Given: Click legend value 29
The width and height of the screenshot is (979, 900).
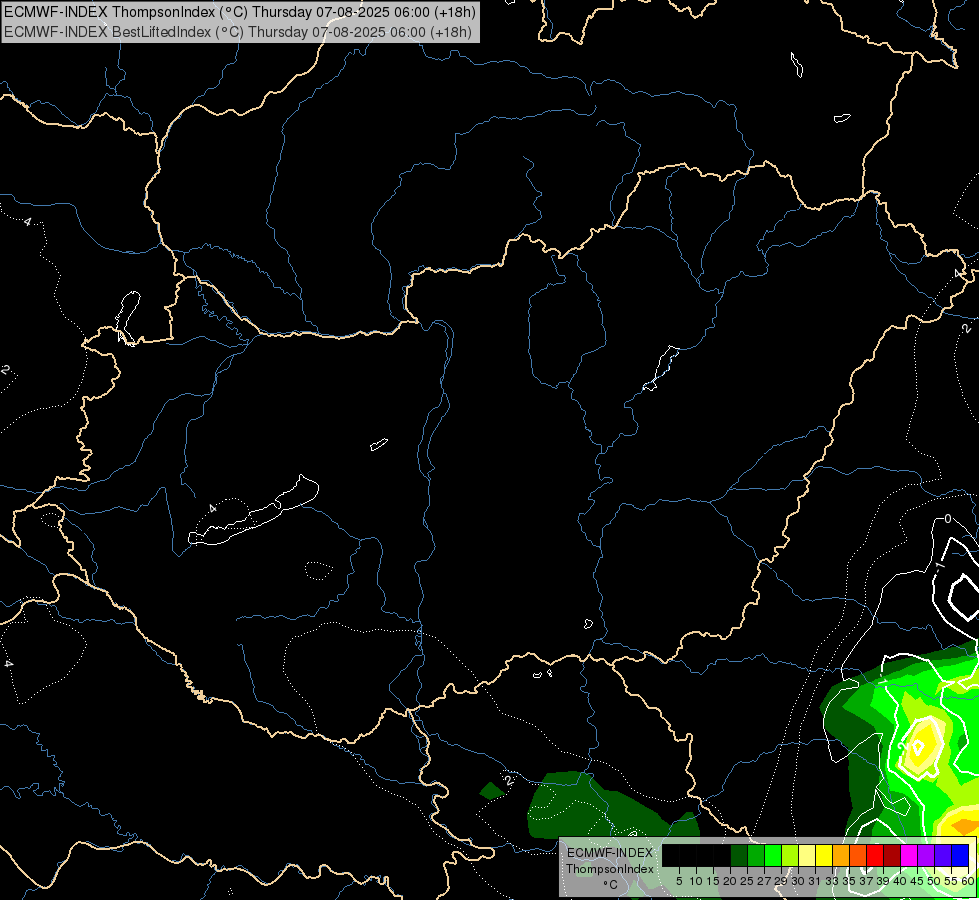Looking at the screenshot, I should tap(782, 881).
